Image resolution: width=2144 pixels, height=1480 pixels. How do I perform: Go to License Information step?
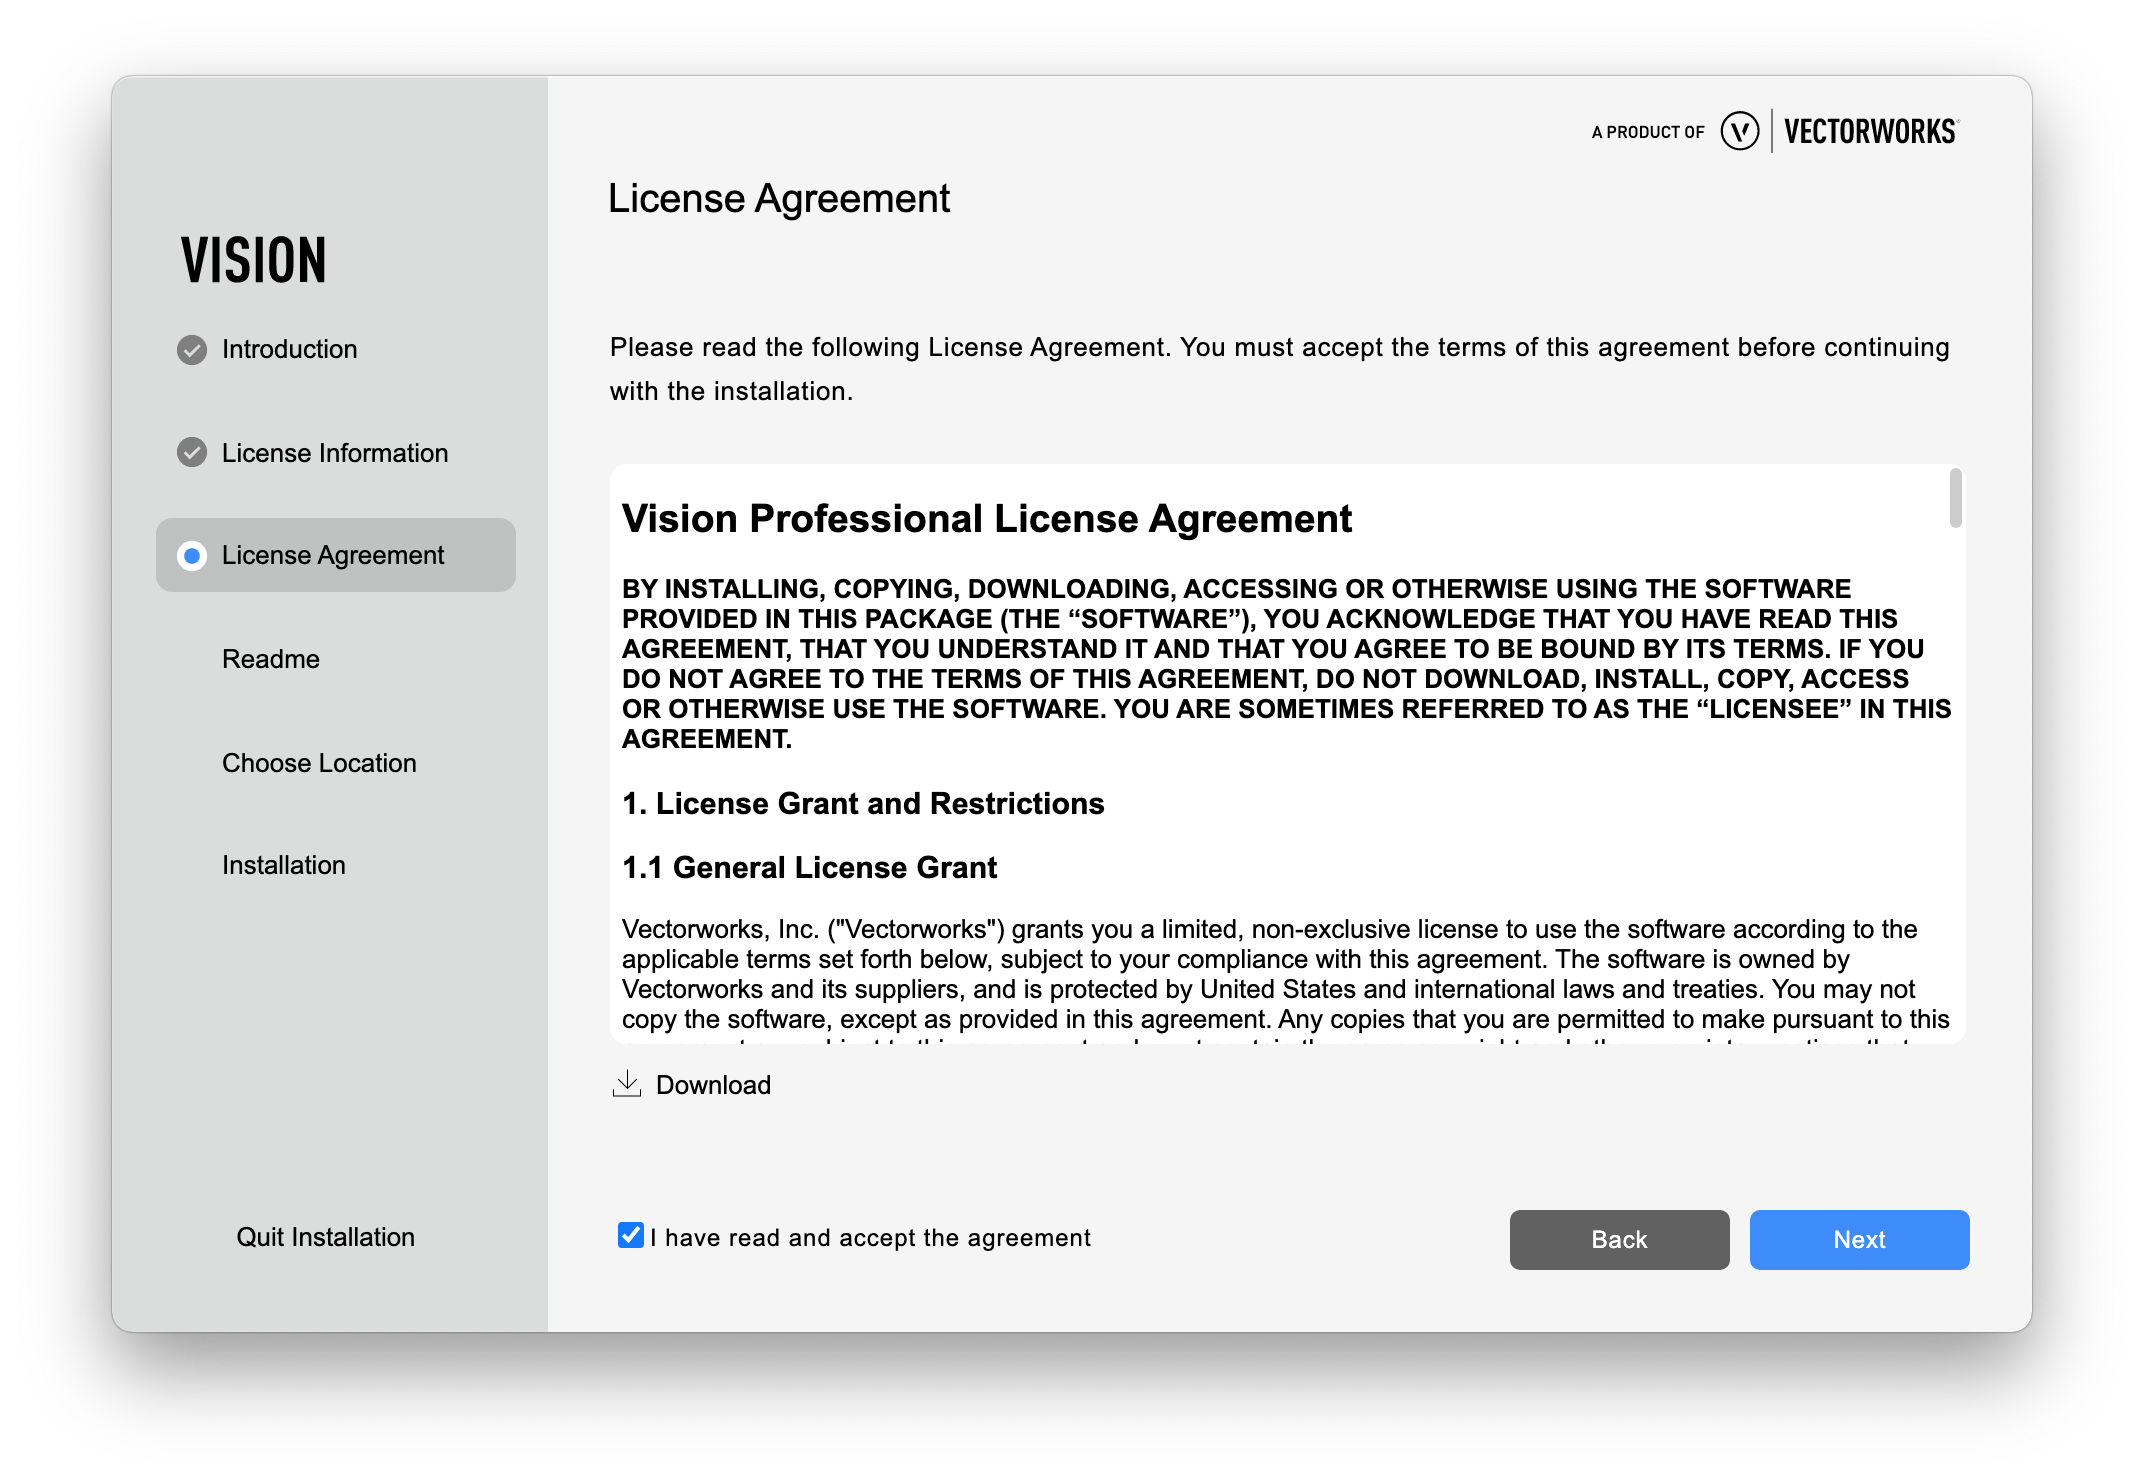click(335, 453)
